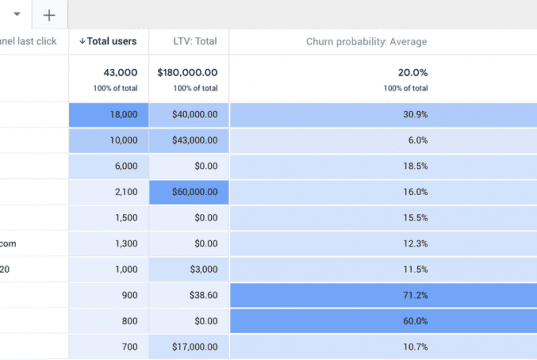Select the 71.2% churn probability cell
The width and height of the screenshot is (537, 360).
(383, 295)
